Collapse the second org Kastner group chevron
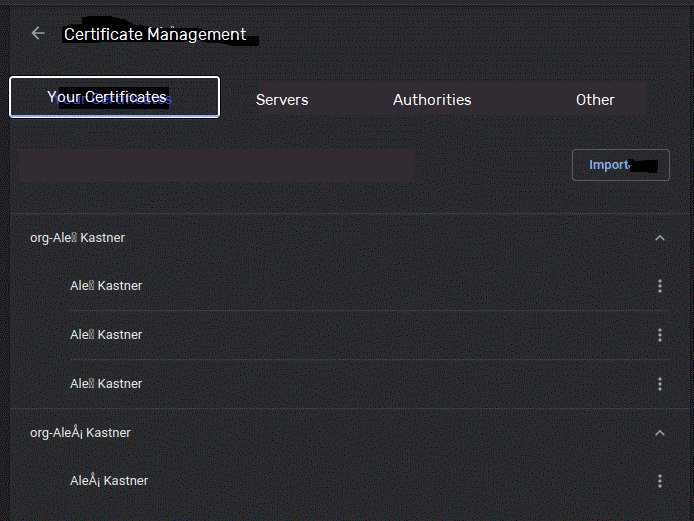The image size is (694, 521). tap(659, 433)
